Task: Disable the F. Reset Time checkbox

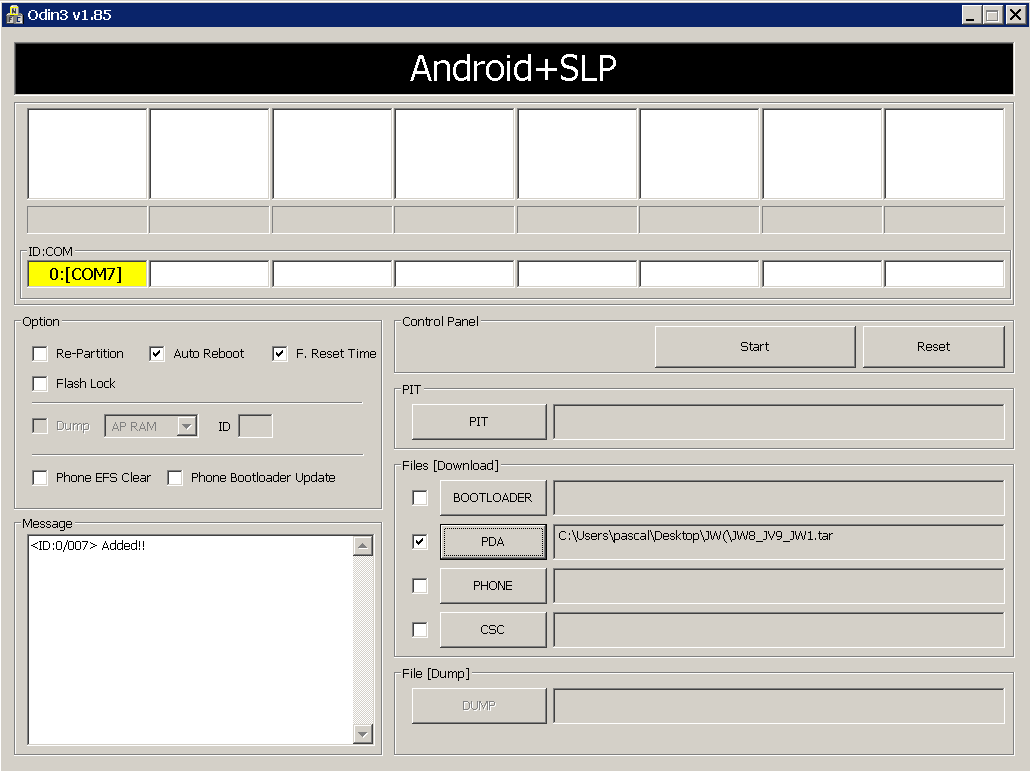Action: pos(279,353)
